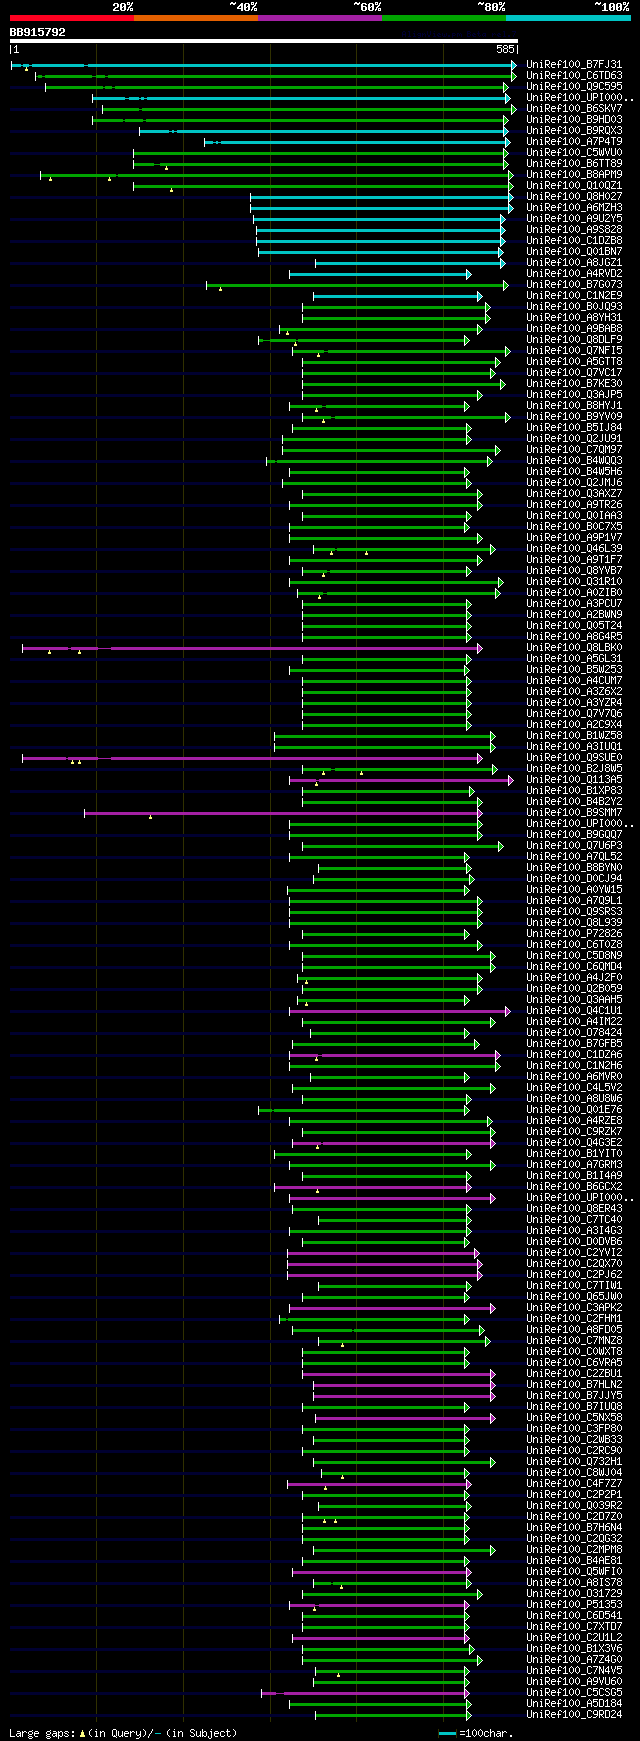The width and height of the screenshot is (640, 1741).
Task: Select the UniRef100_C9RD24 label
Action: (574, 1715)
